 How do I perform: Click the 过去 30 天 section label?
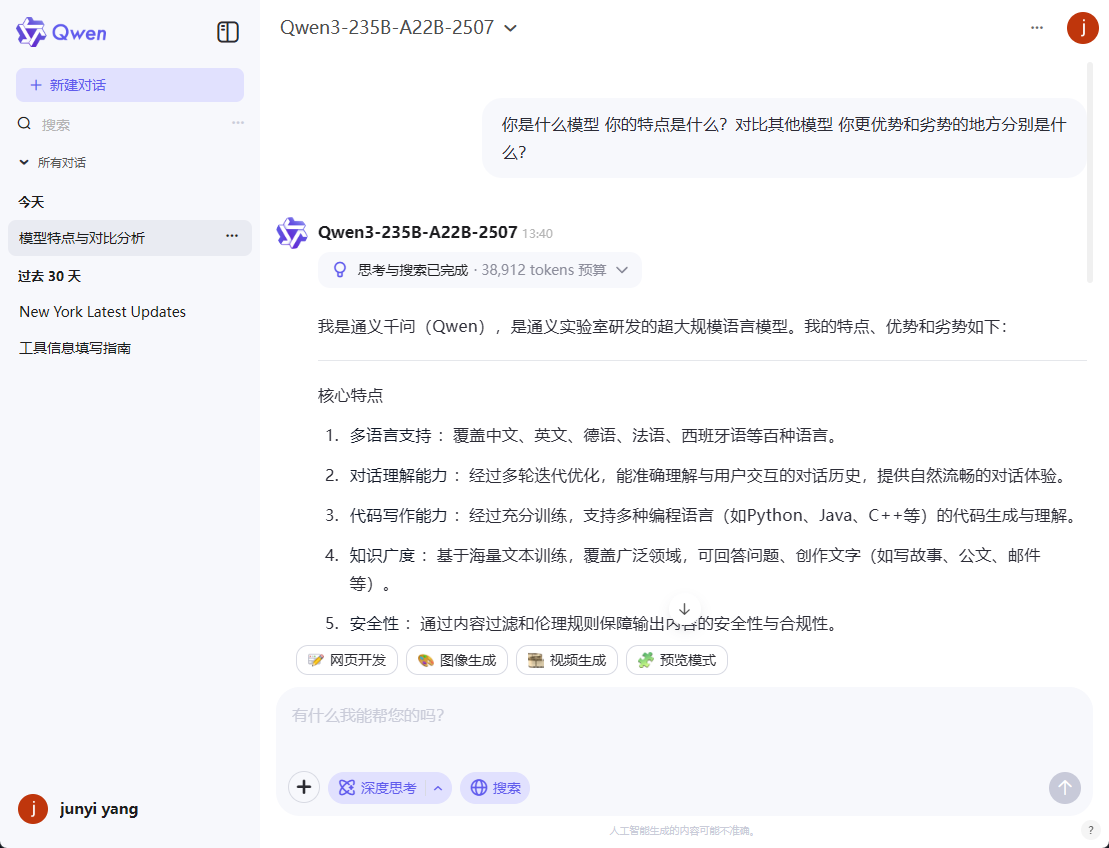pyautogui.click(x=50, y=276)
